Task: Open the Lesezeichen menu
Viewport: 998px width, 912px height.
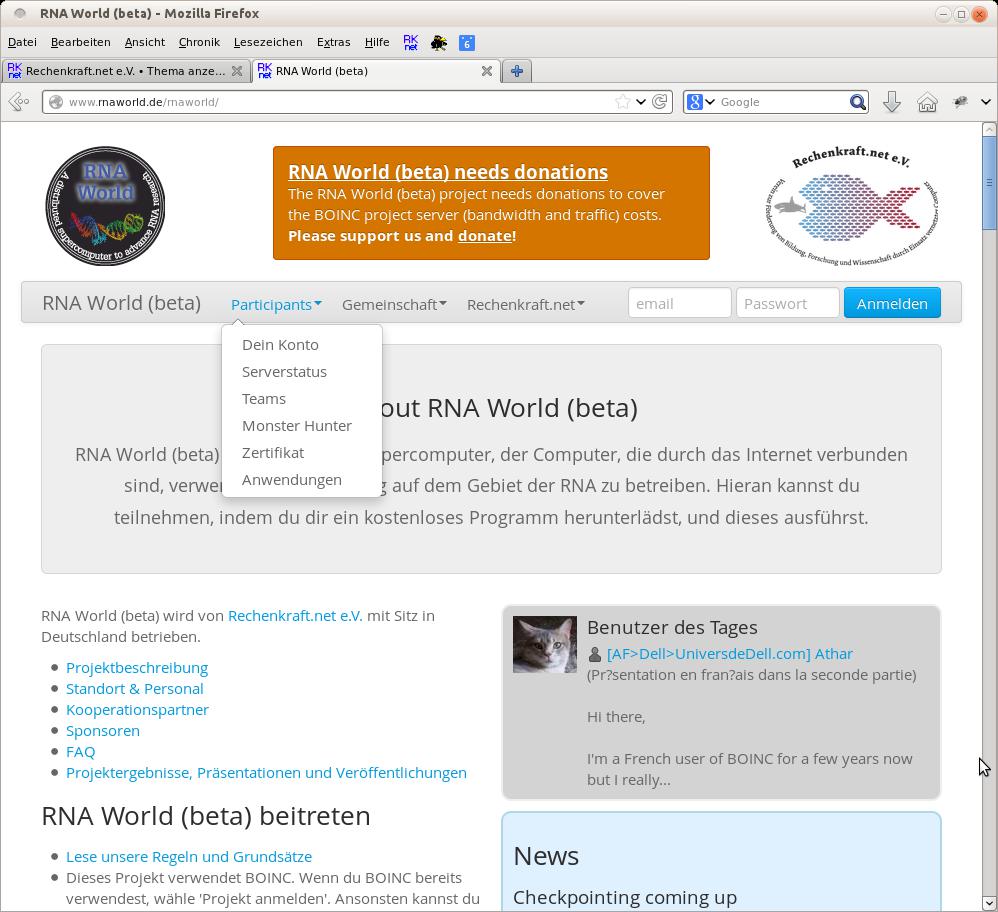Action: click(268, 42)
